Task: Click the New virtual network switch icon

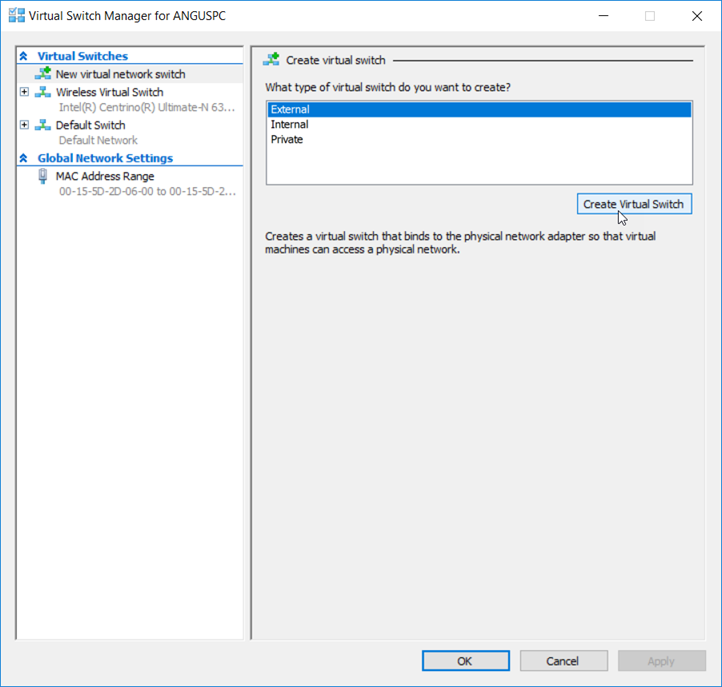Action: [x=43, y=73]
